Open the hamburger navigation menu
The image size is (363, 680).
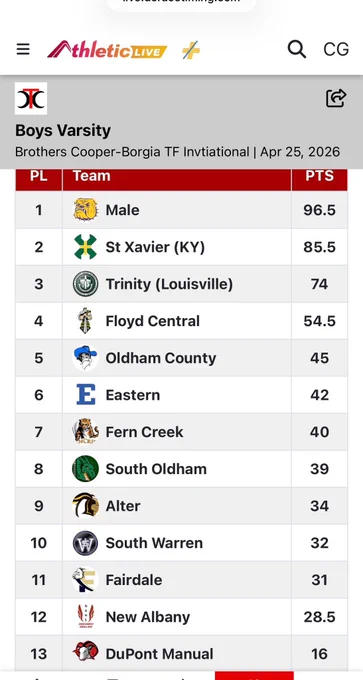coord(23,49)
